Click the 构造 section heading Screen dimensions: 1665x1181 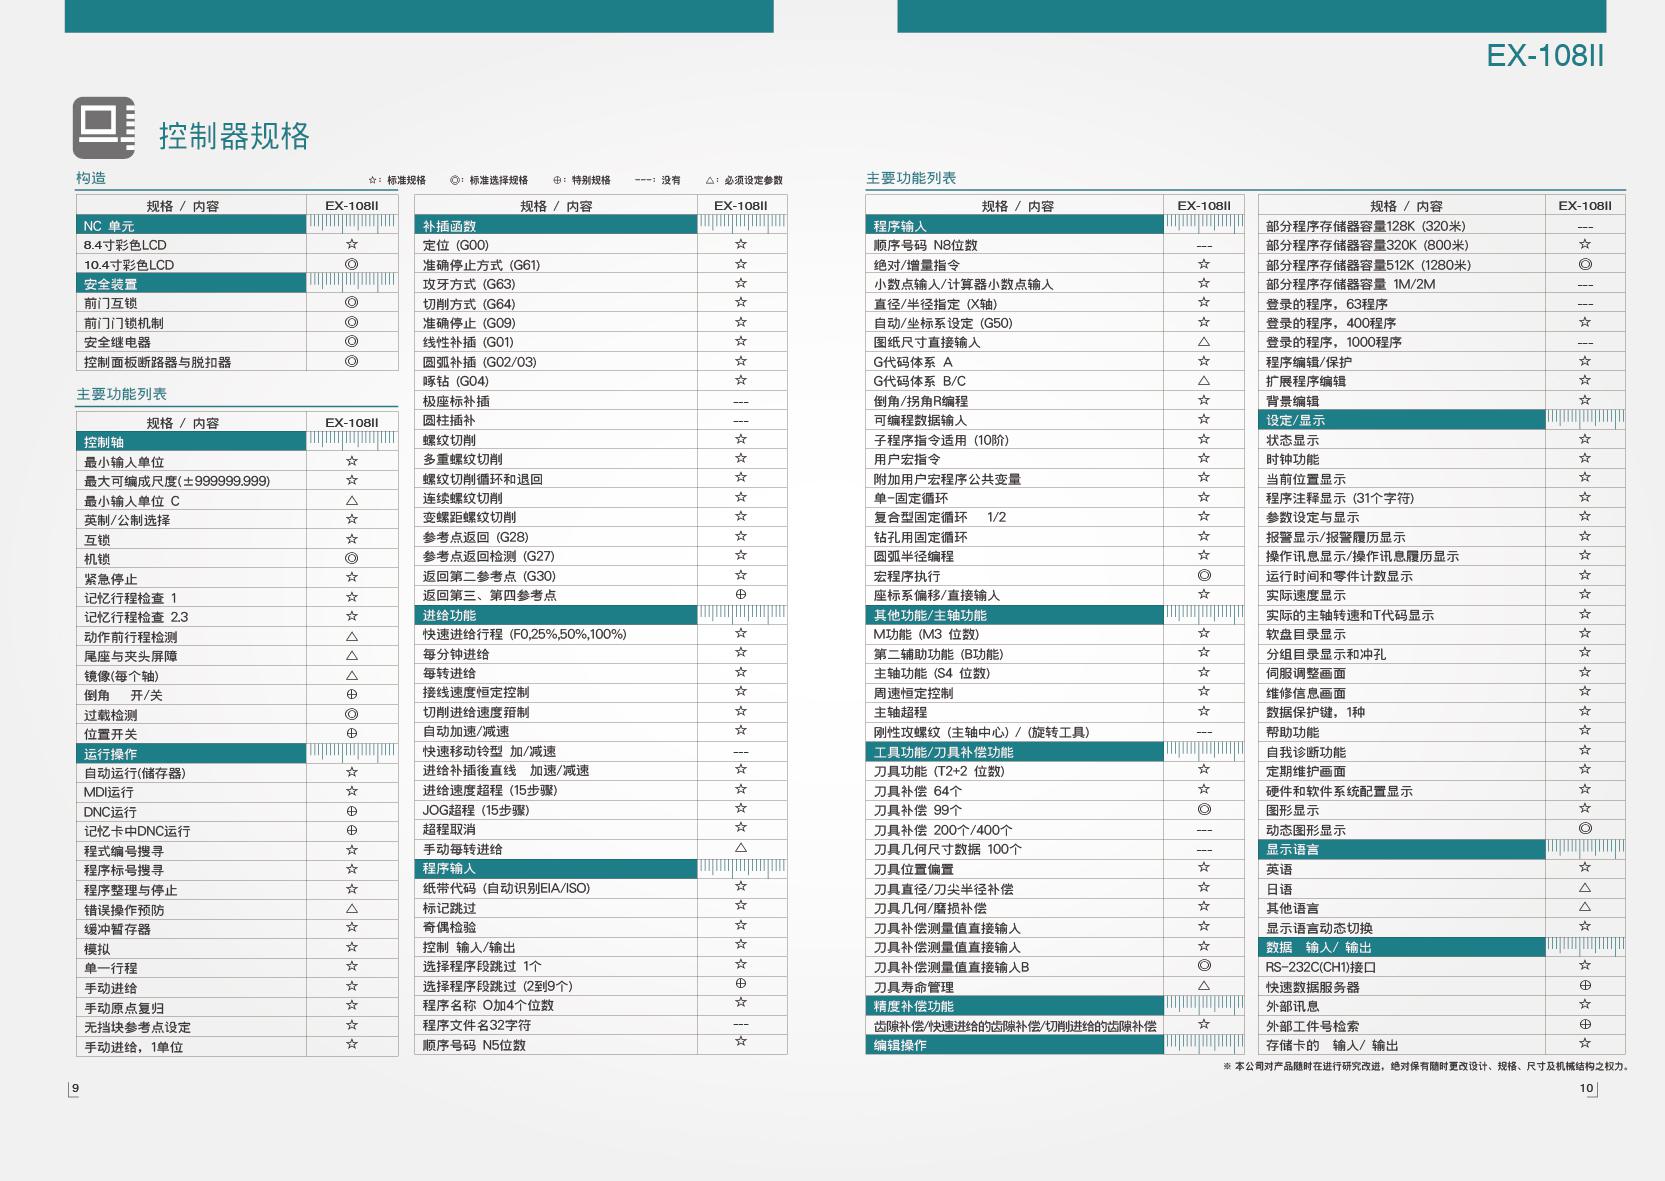point(91,178)
